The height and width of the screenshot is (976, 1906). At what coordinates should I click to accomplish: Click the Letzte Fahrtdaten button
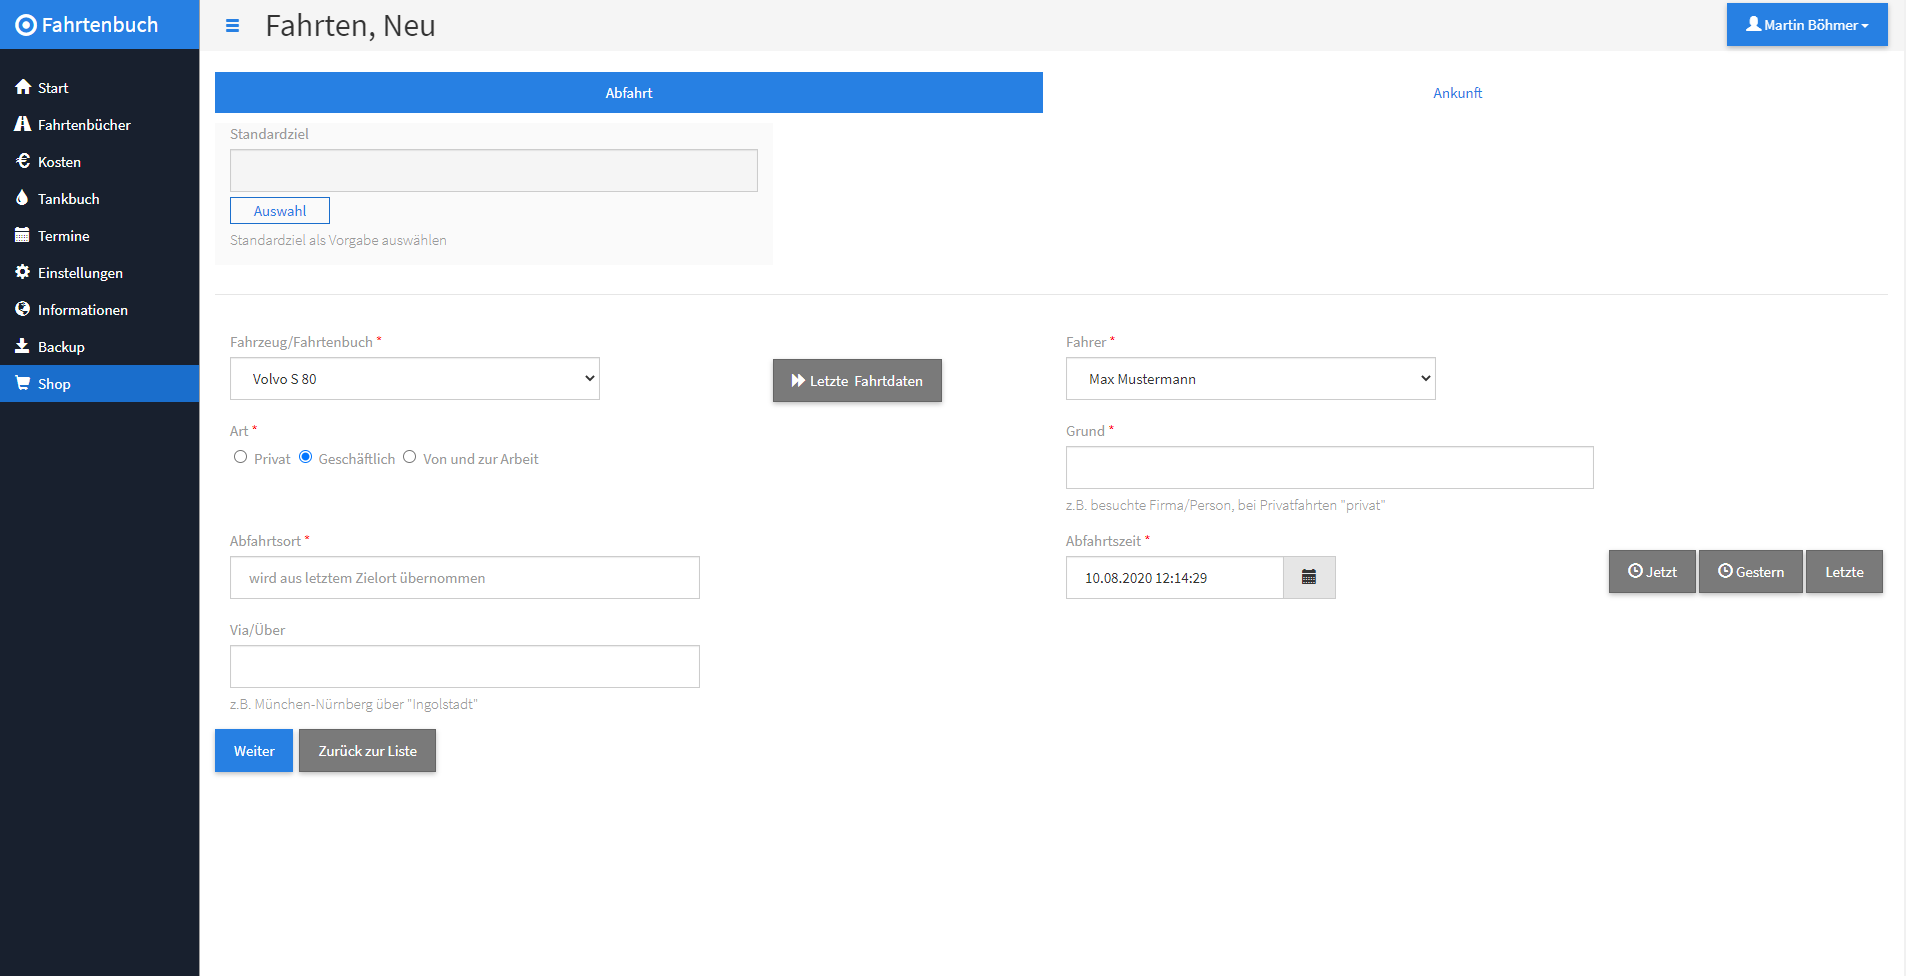(x=857, y=381)
